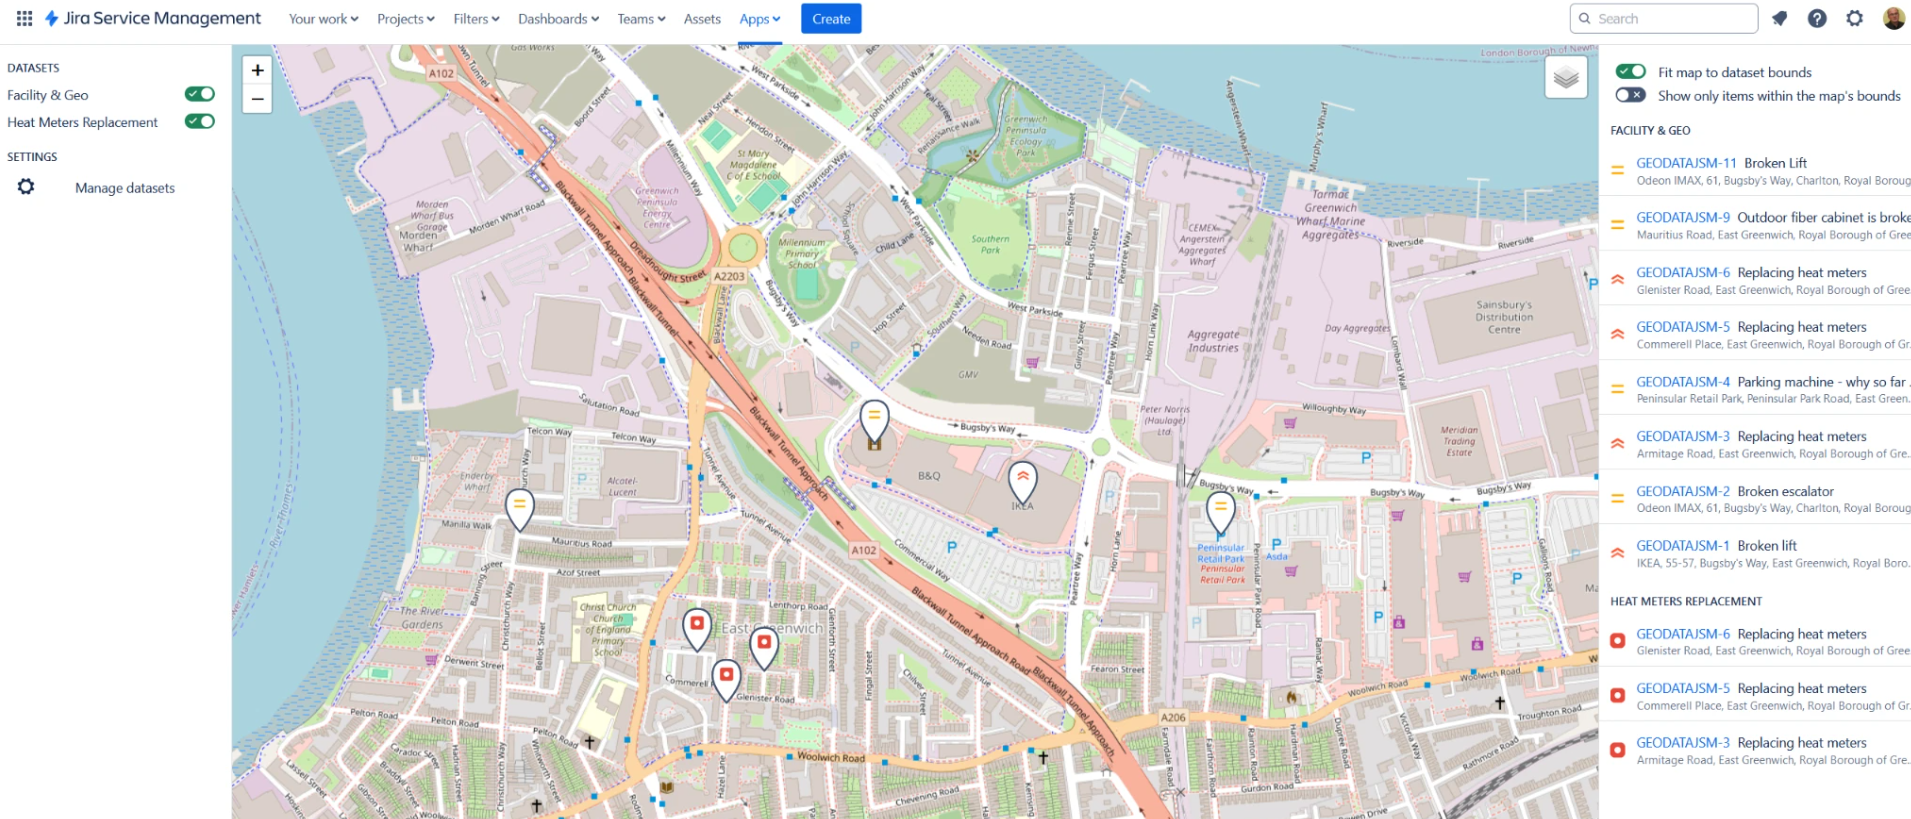Click the Facility & Geo dataset label
1911x819 pixels.
(x=48, y=95)
